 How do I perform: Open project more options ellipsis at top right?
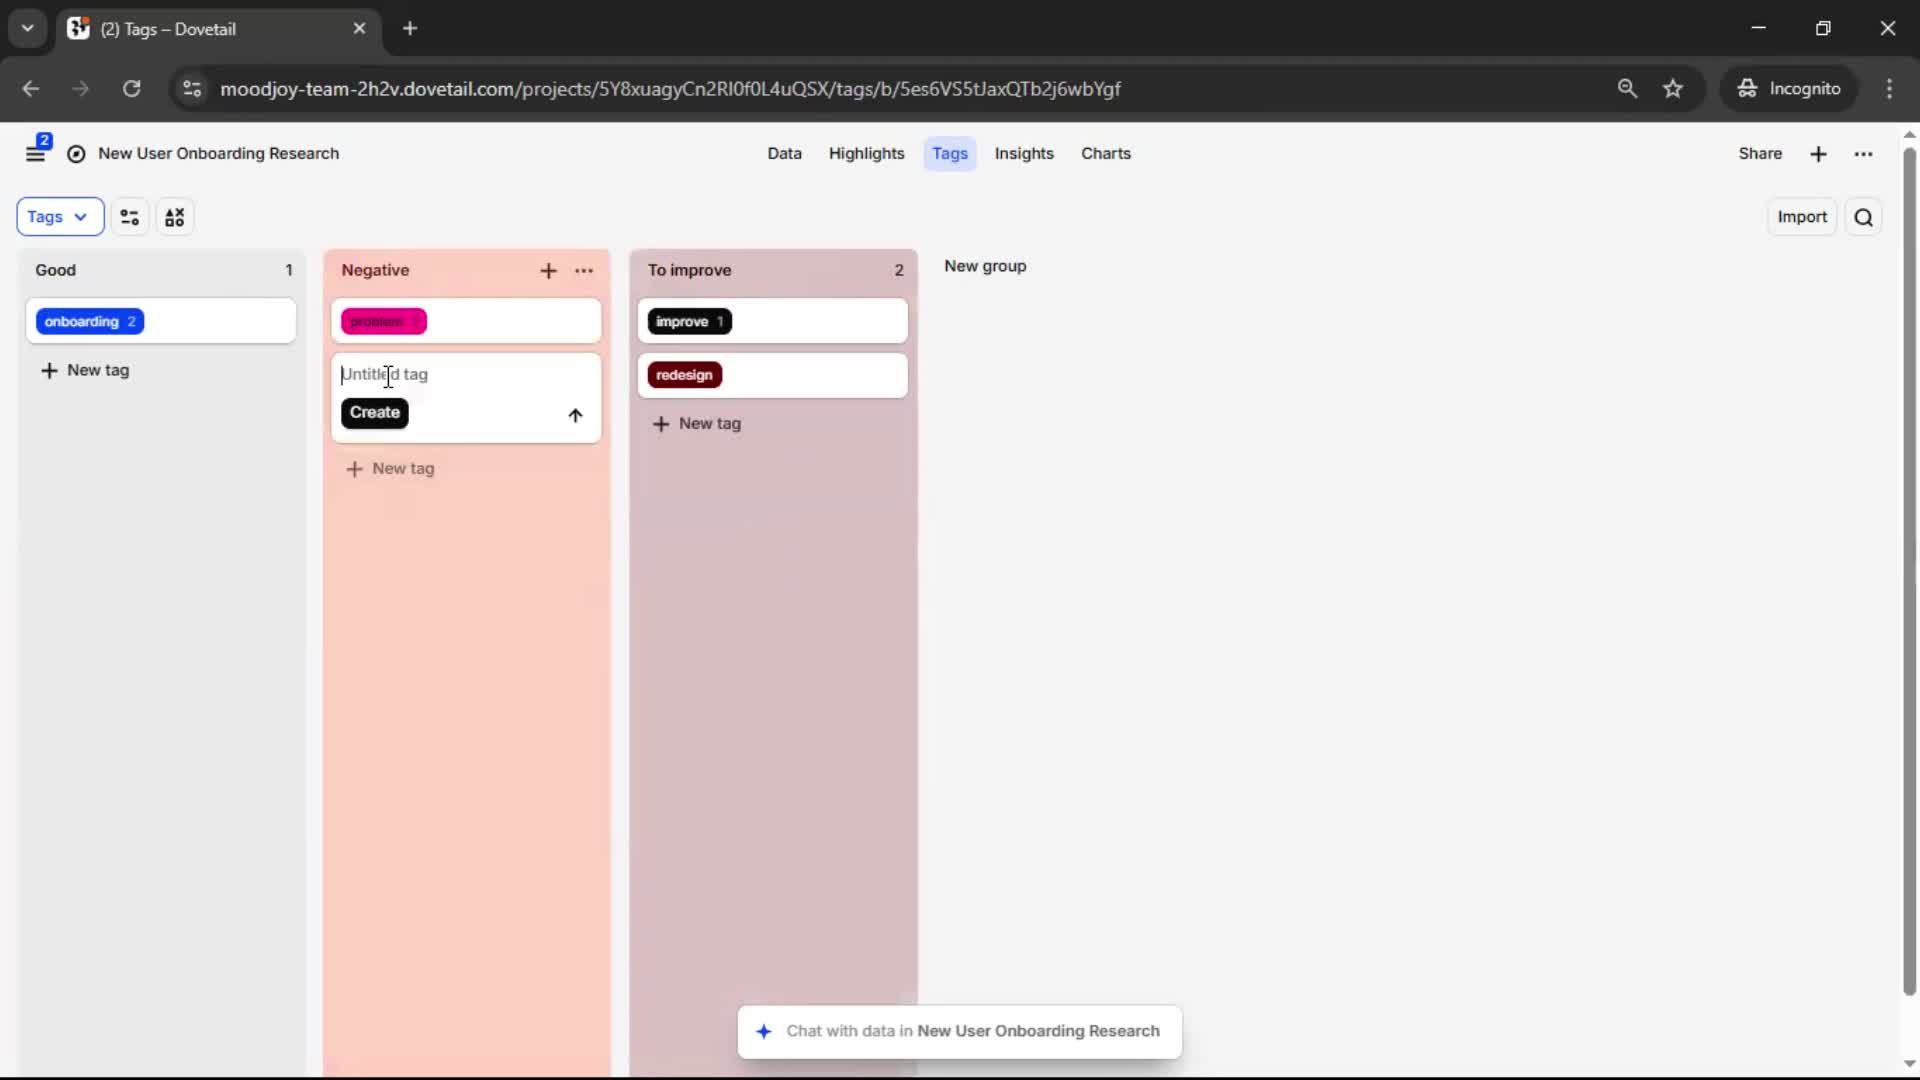[1863, 154]
